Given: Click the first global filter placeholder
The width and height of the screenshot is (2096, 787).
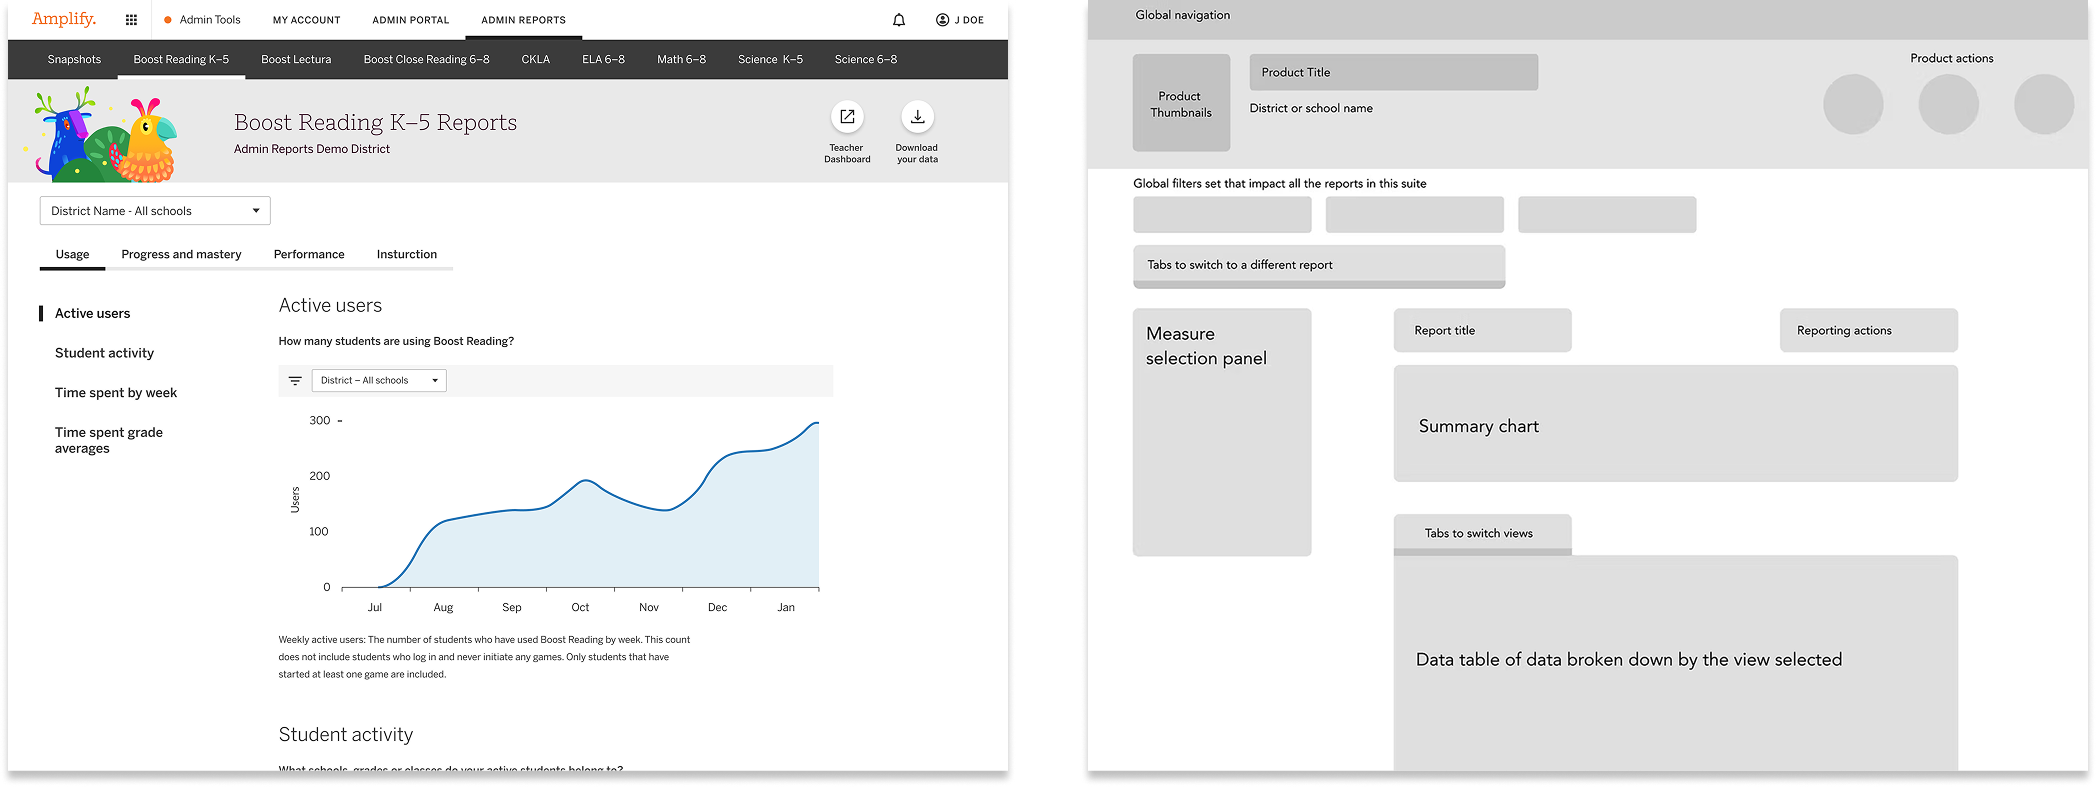Looking at the screenshot, I should 1222,215.
